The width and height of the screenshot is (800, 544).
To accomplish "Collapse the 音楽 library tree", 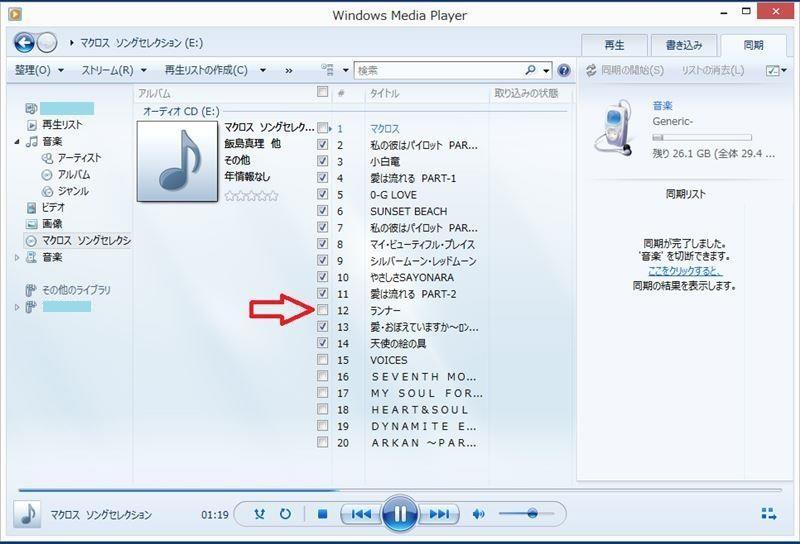I will coord(17,141).
